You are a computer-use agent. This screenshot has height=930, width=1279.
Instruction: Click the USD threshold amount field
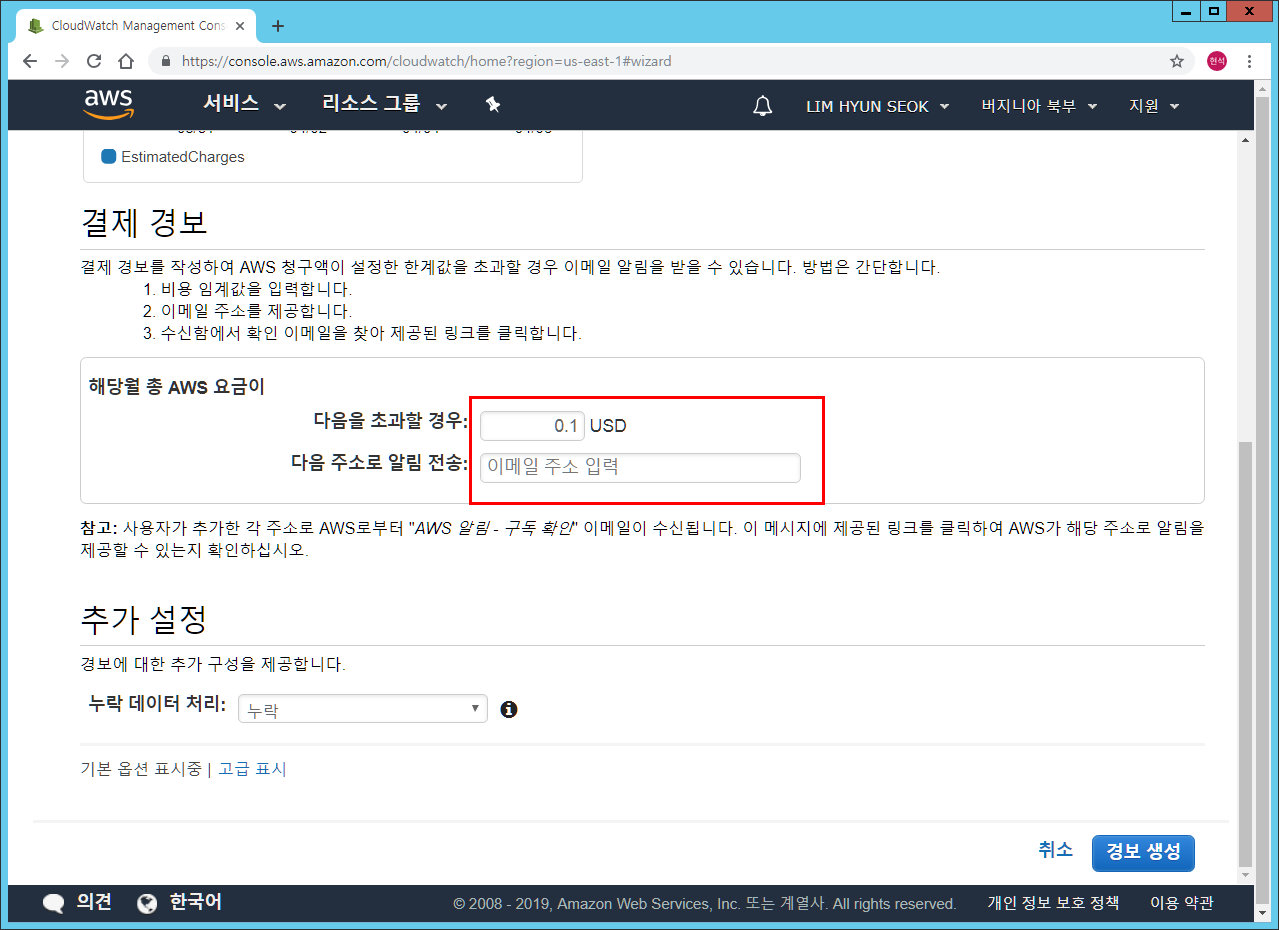[532, 426]
